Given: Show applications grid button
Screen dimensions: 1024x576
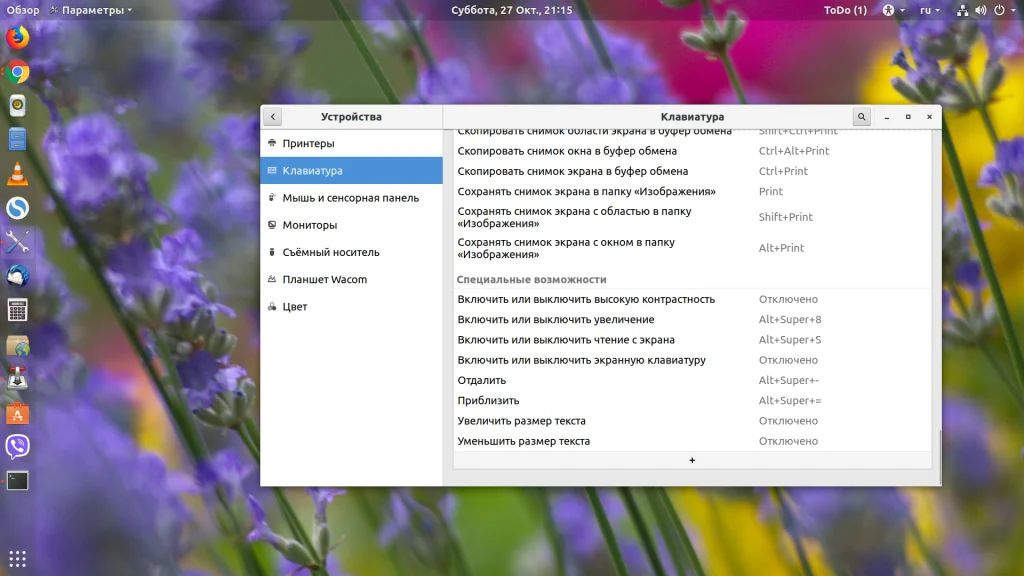Looking at the screenshot, I should (x=18, y=558).
